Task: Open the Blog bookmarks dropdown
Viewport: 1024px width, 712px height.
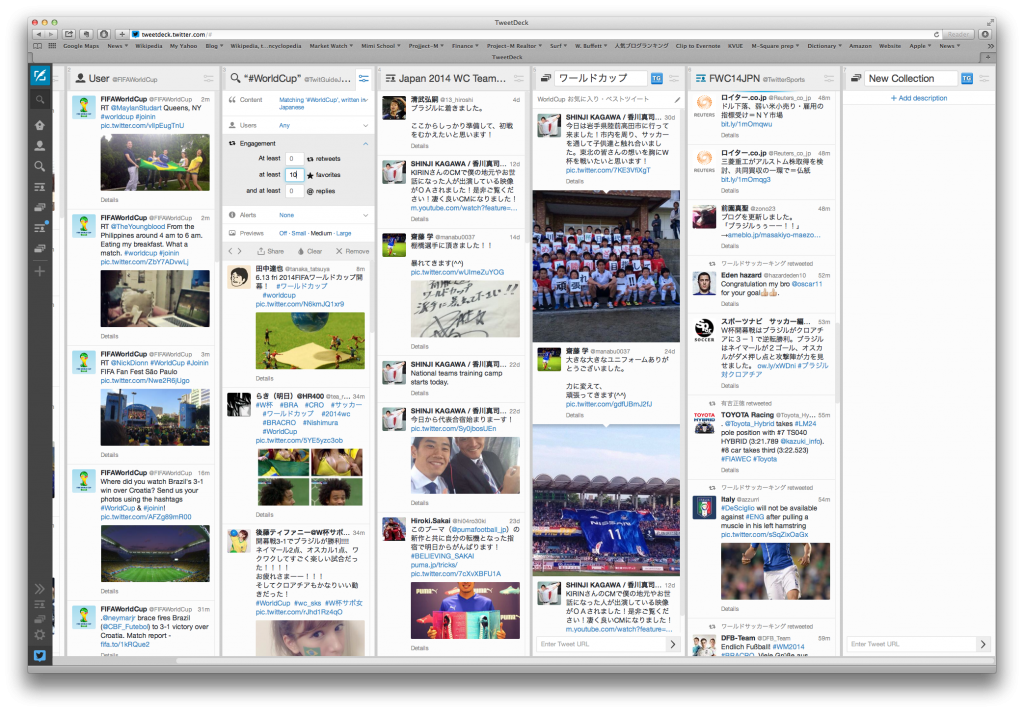Action: click(214, 46)
